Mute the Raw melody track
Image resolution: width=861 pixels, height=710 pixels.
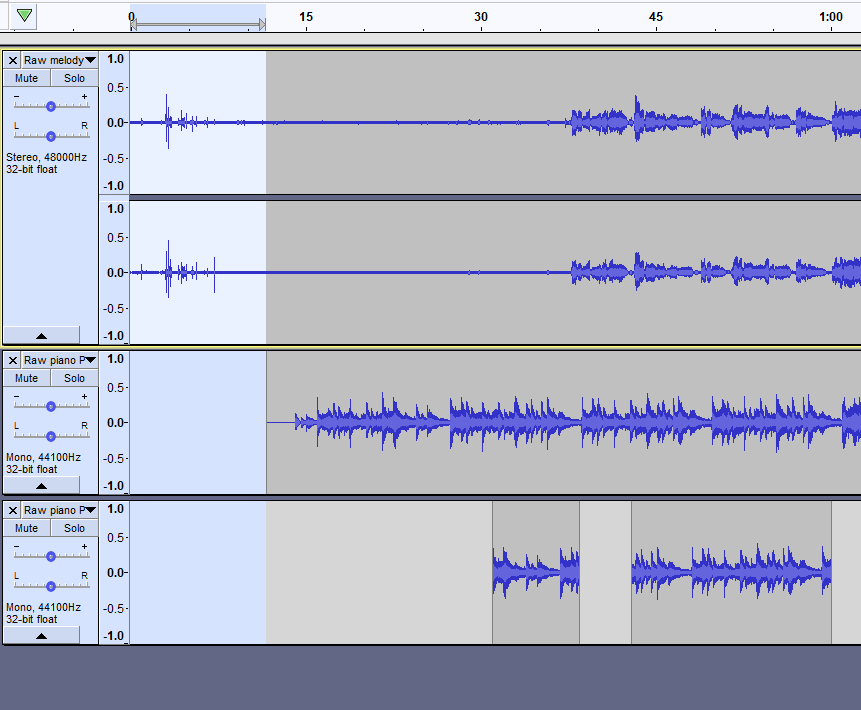(26, 78)
